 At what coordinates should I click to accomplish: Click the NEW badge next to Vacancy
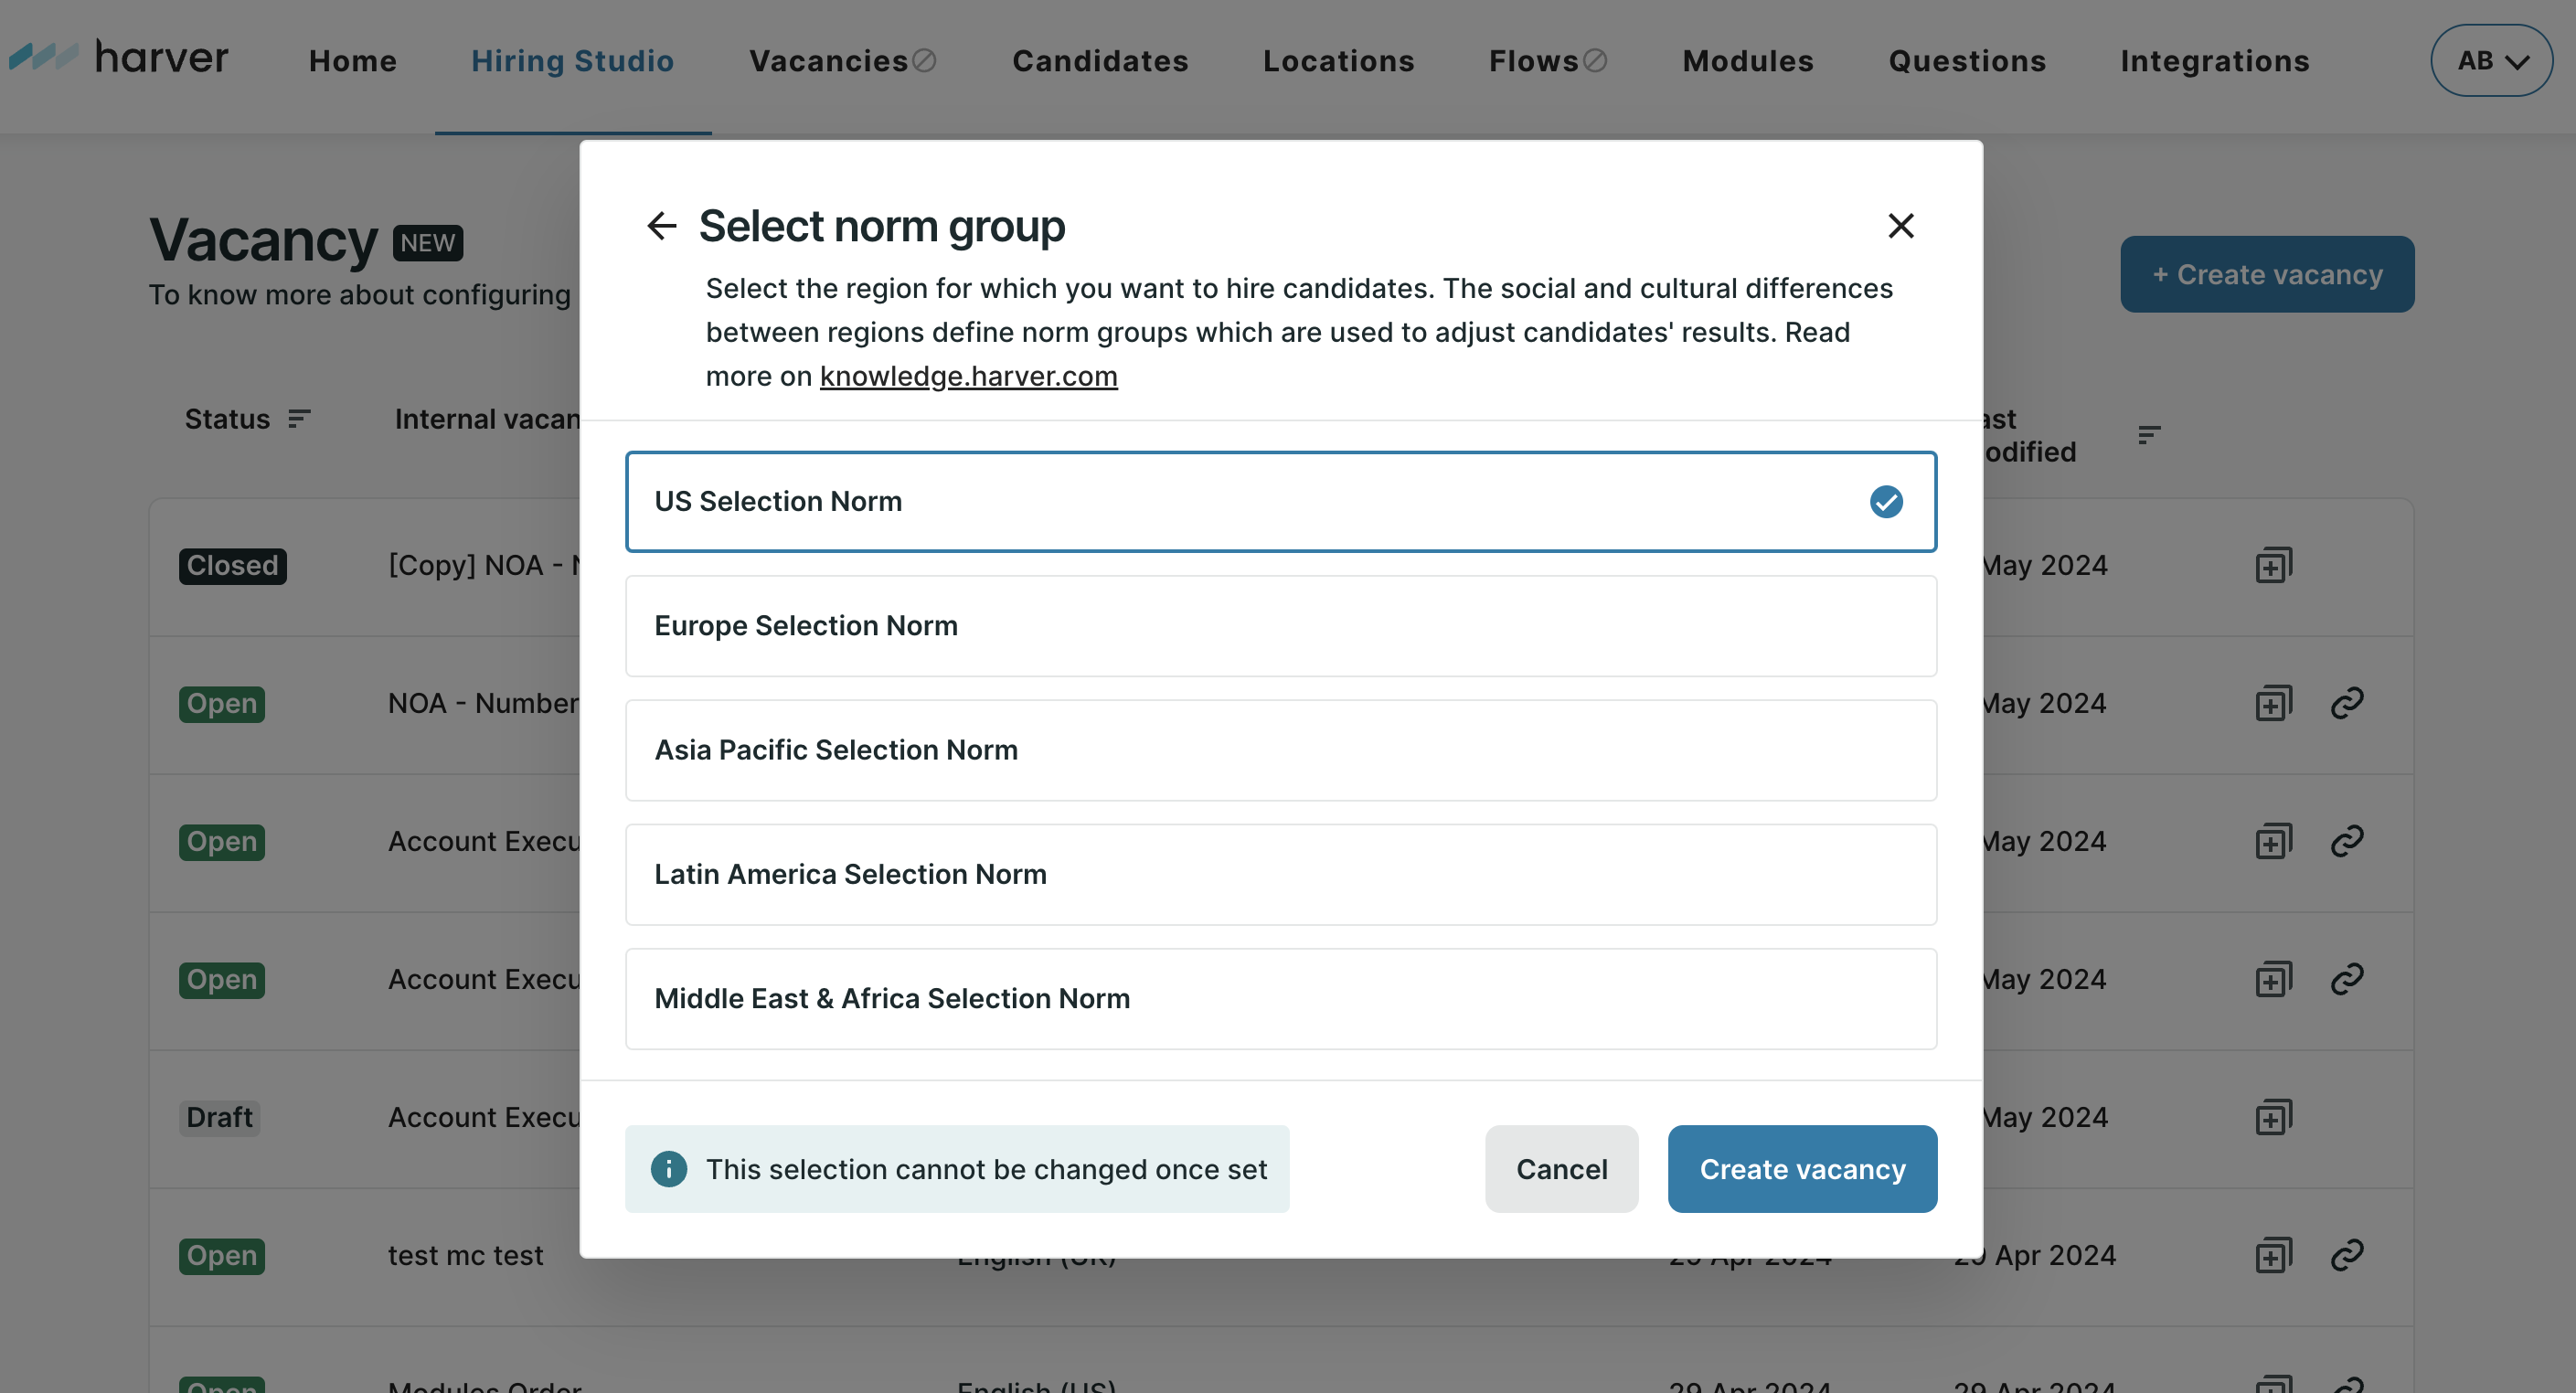427,243
